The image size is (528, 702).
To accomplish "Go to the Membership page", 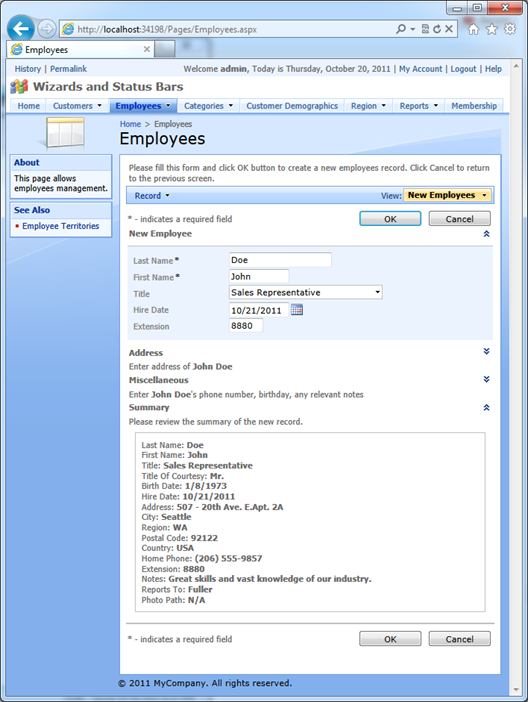I will pyautogui.click(x=474, y=106).
